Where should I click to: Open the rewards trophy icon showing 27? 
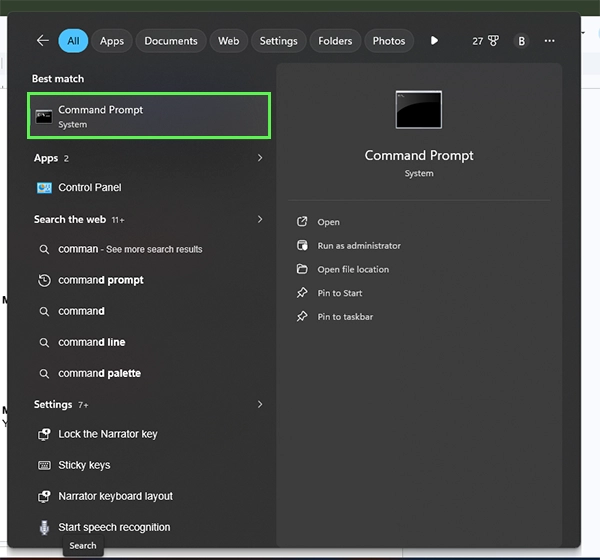(x=485, y=41)
